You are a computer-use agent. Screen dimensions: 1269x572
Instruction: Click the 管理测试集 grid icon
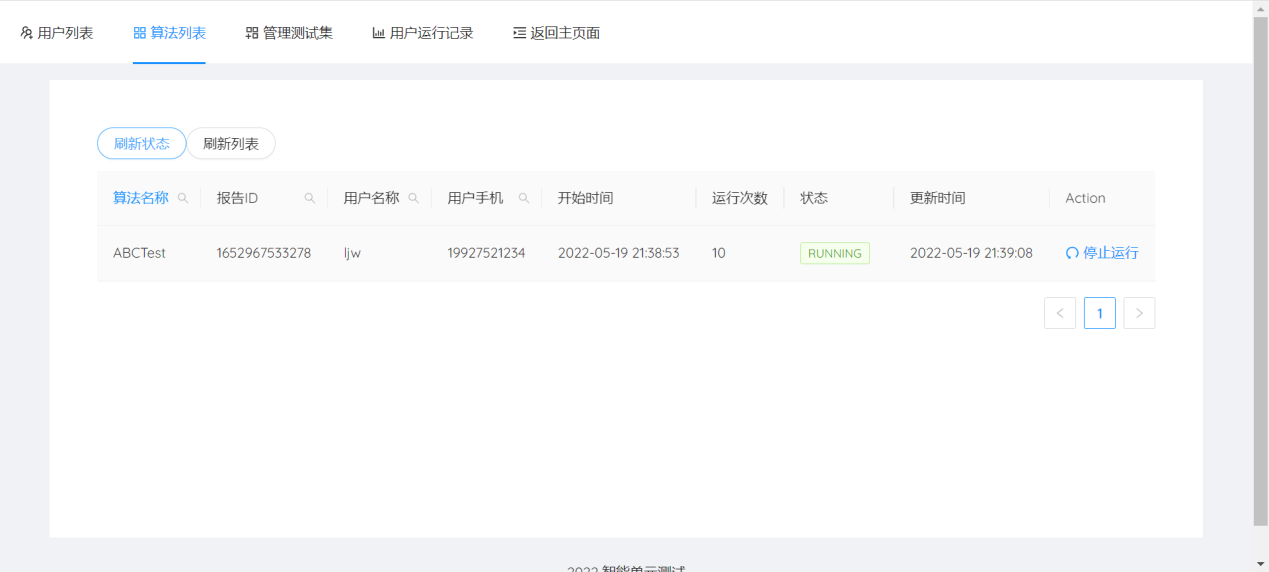point(252,33)
